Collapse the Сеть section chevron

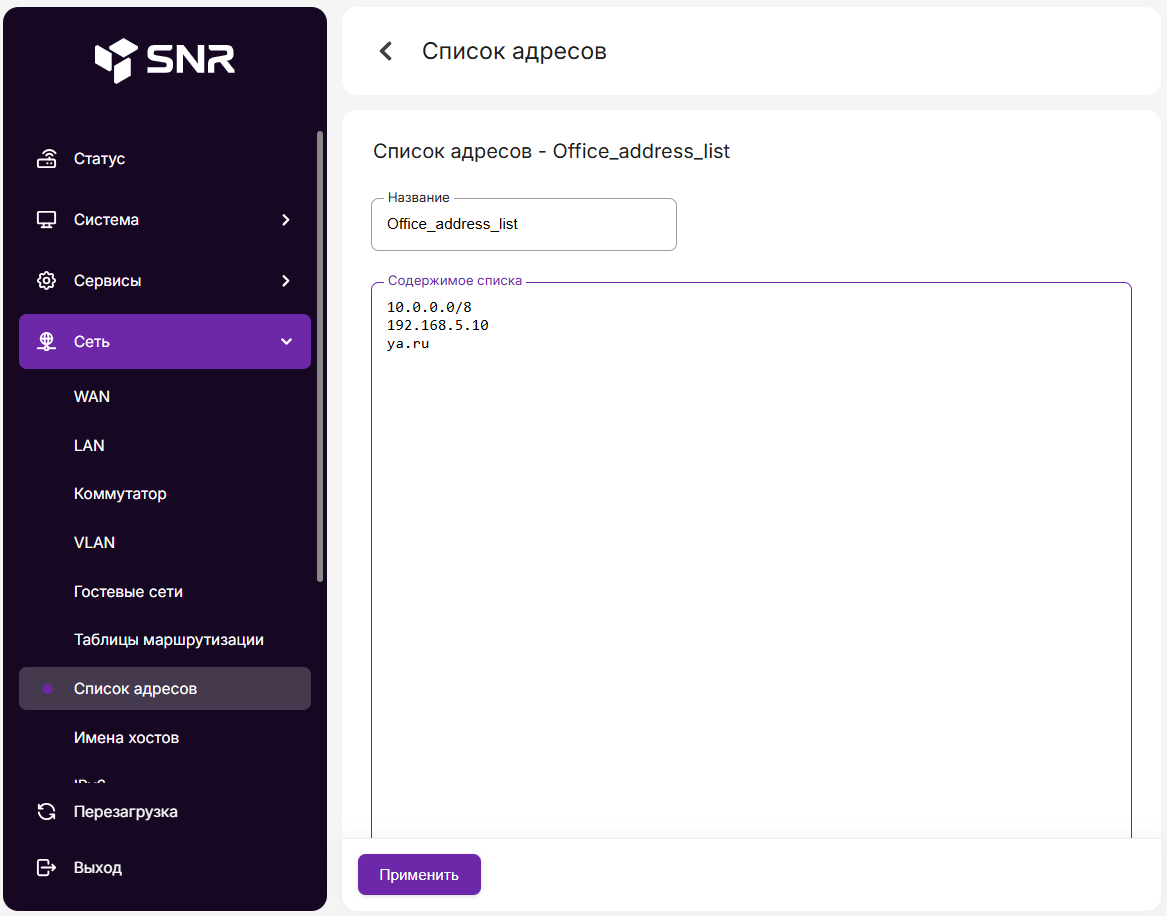[x=286, y=342]
